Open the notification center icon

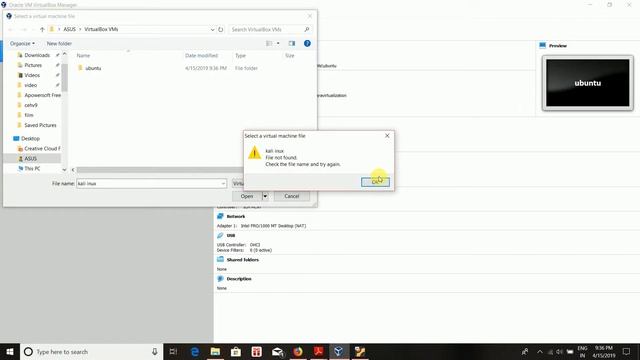627,351
